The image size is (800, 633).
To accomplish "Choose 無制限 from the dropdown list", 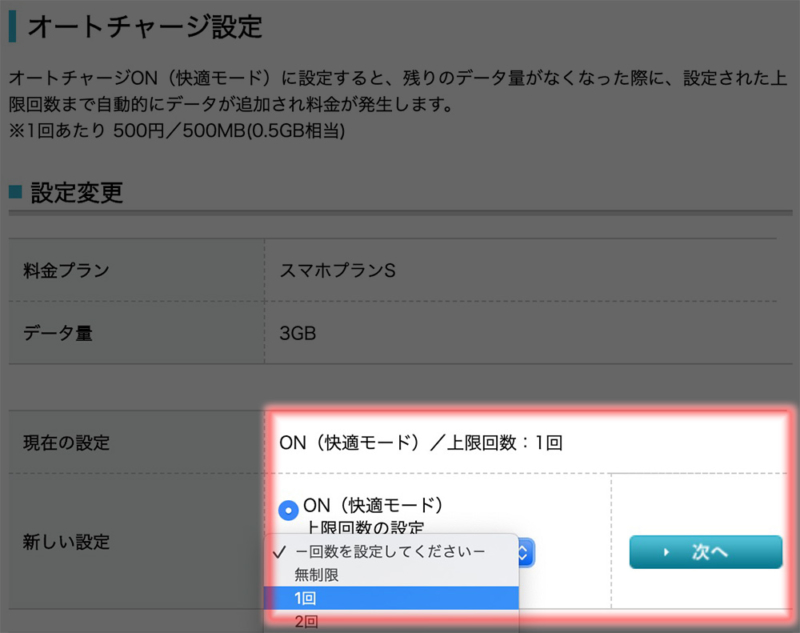I will pos(391,575).
